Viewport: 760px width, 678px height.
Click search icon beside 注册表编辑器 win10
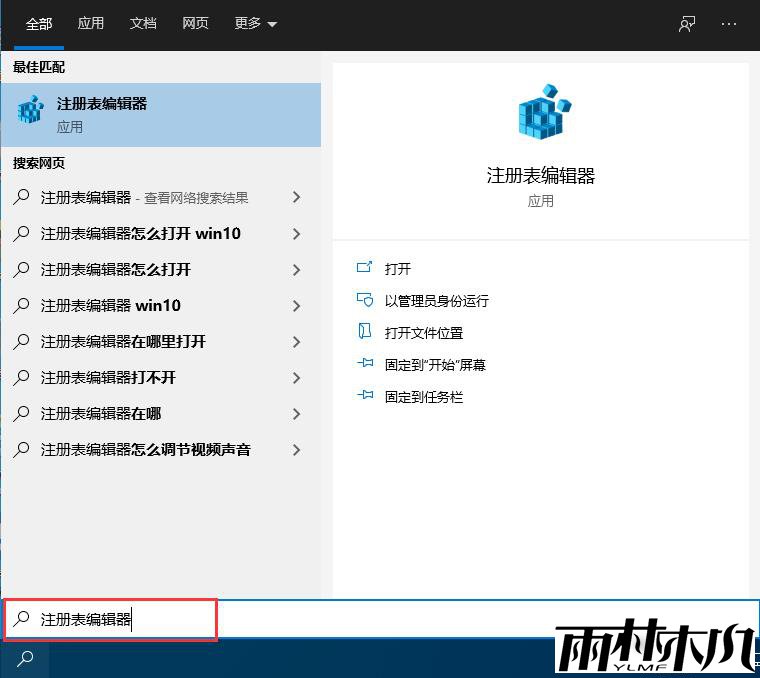point(21,305)
